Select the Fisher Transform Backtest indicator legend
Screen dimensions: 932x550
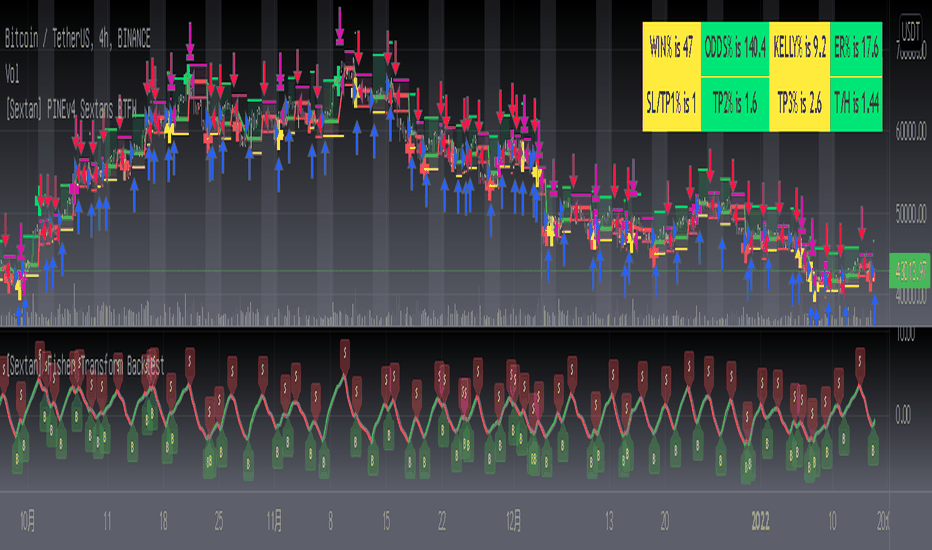85,365
